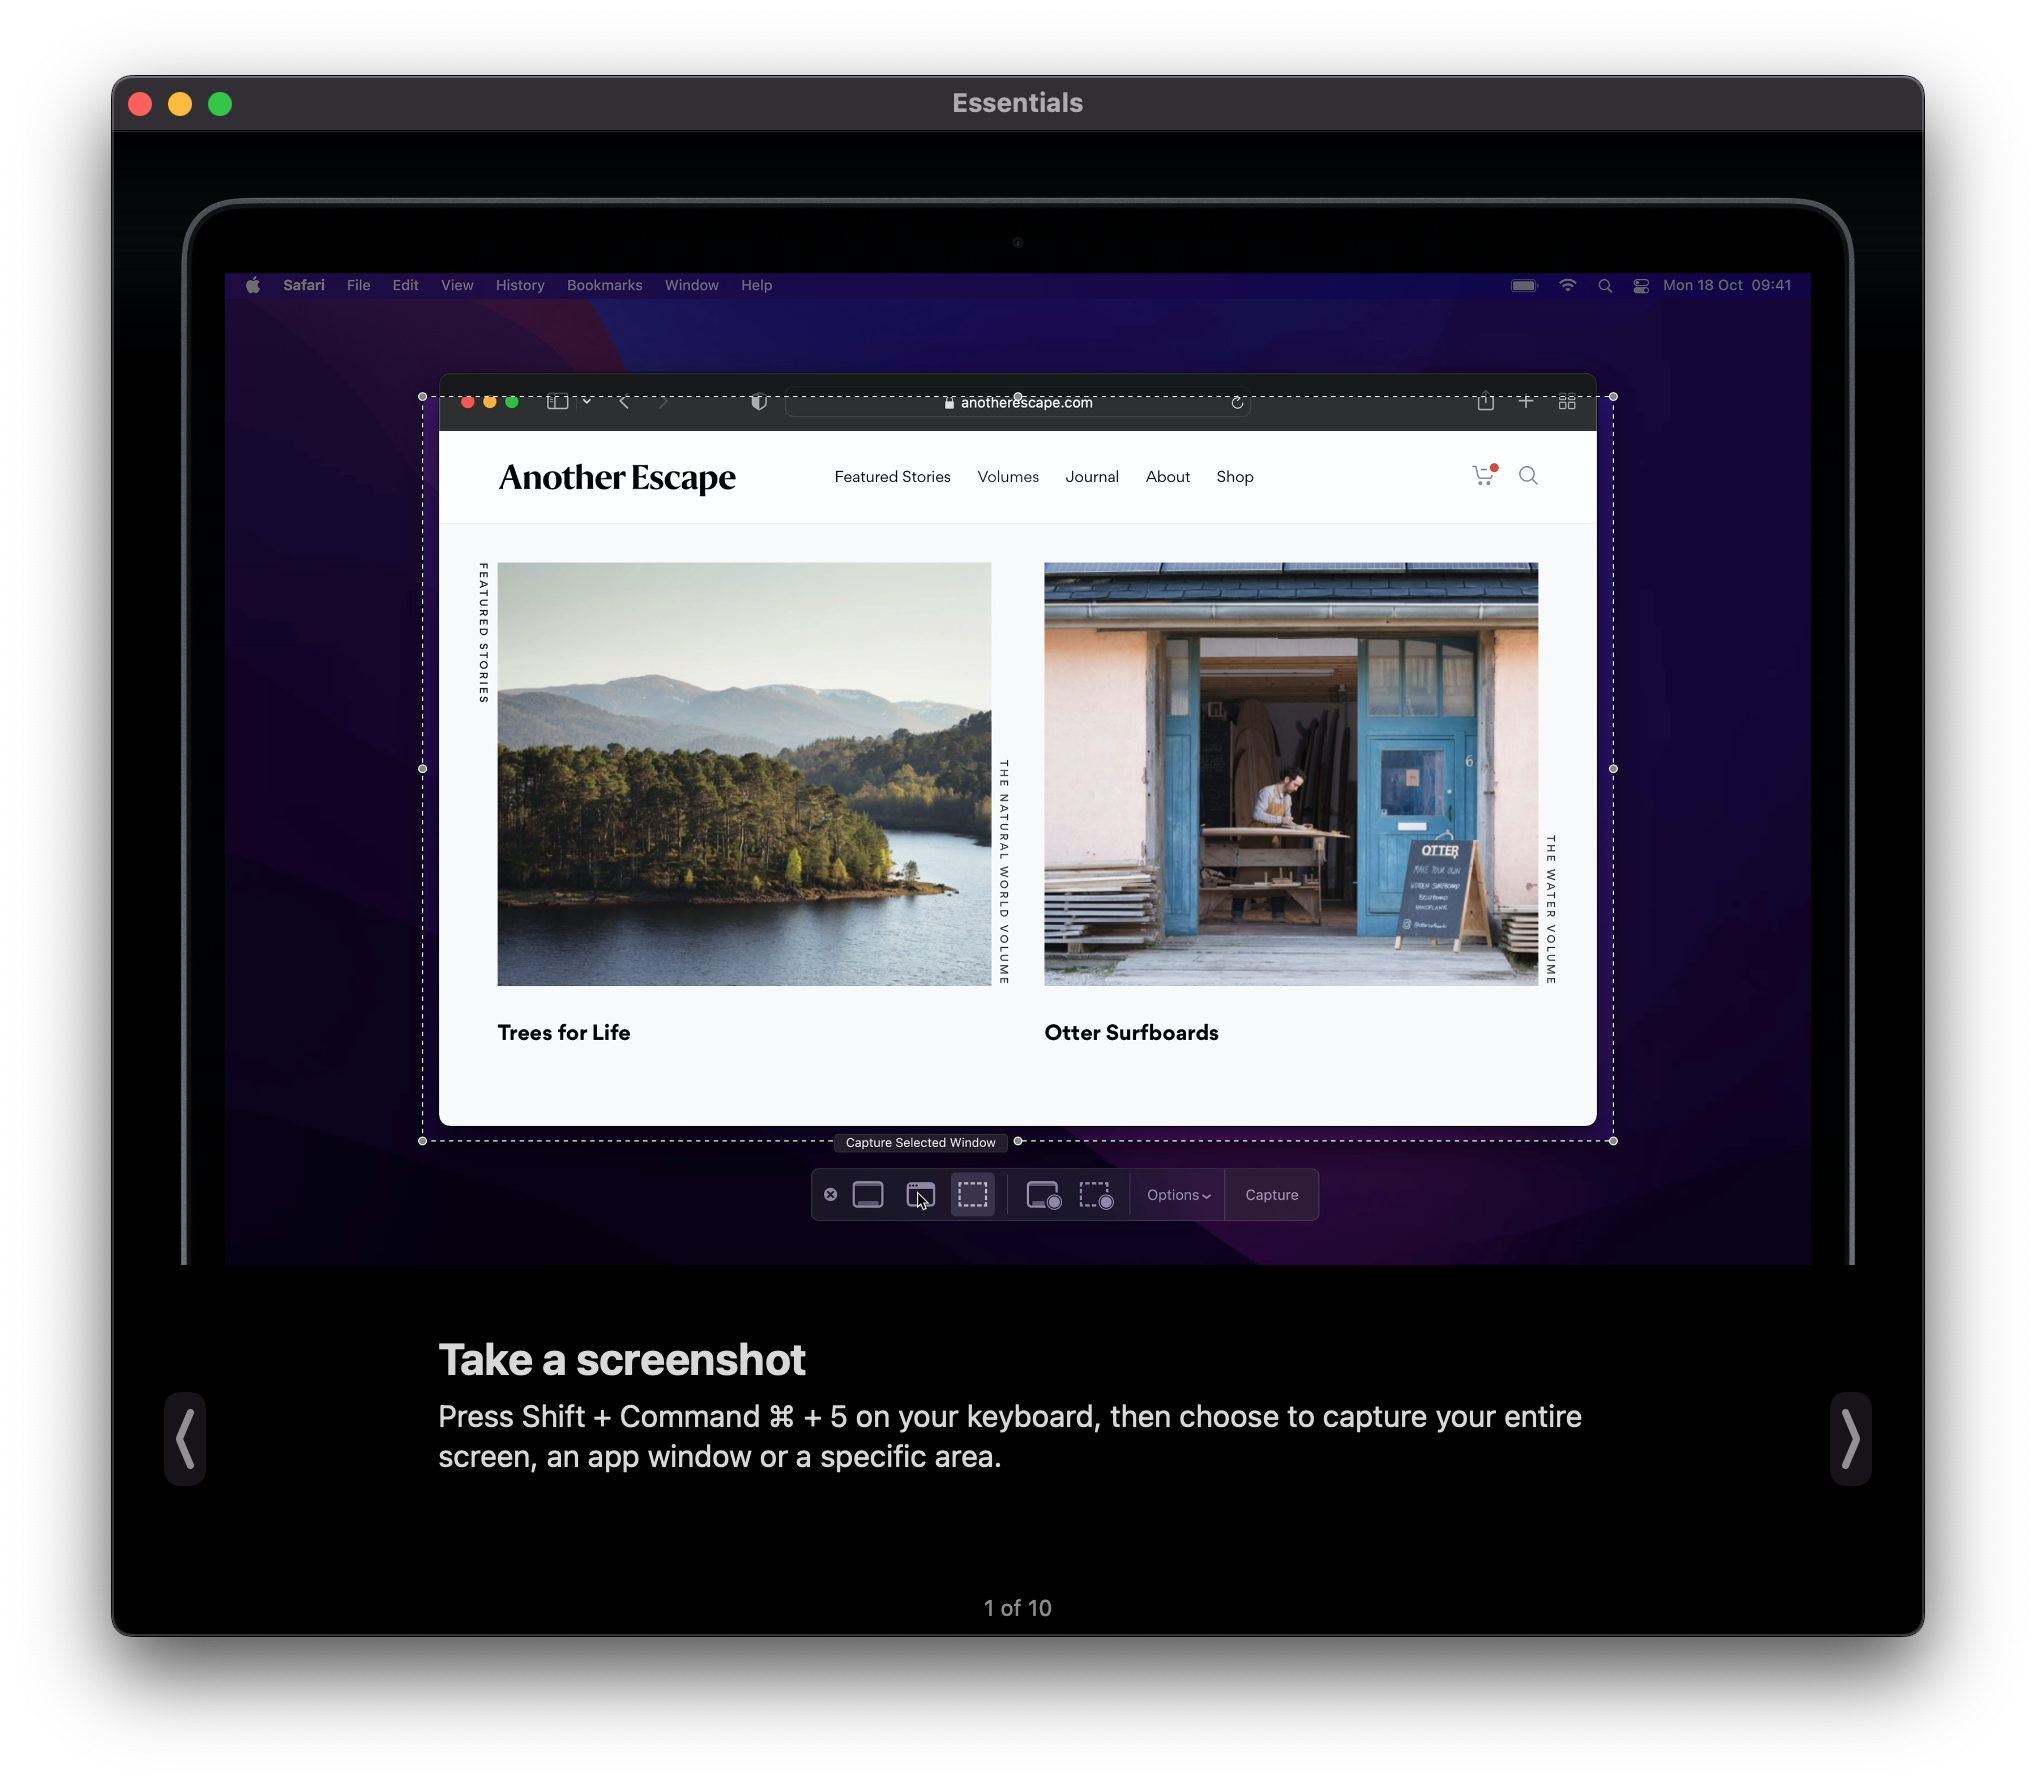Image resolution: width=2036 pixels, height=1784 pixels.
Task: Open the Featured Stories nav link
Action: pyautogui.click(x=892, y=477)
